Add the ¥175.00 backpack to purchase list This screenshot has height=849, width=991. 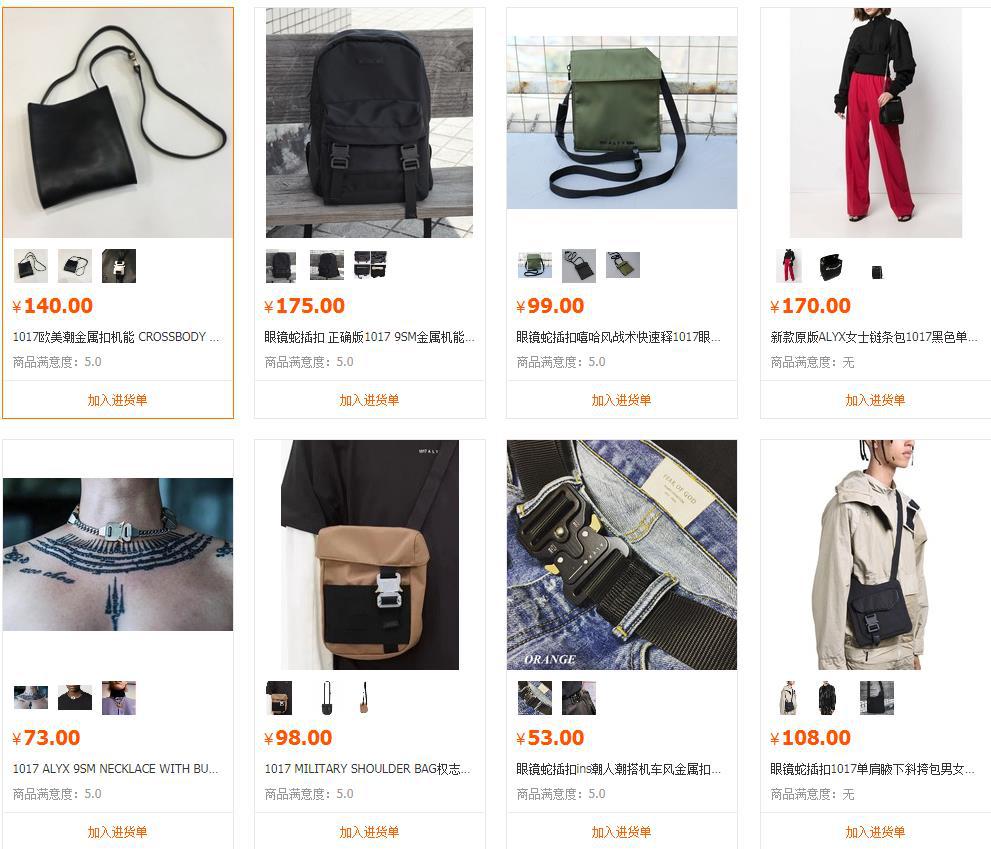pyautogui.click(x=369, y=400)
